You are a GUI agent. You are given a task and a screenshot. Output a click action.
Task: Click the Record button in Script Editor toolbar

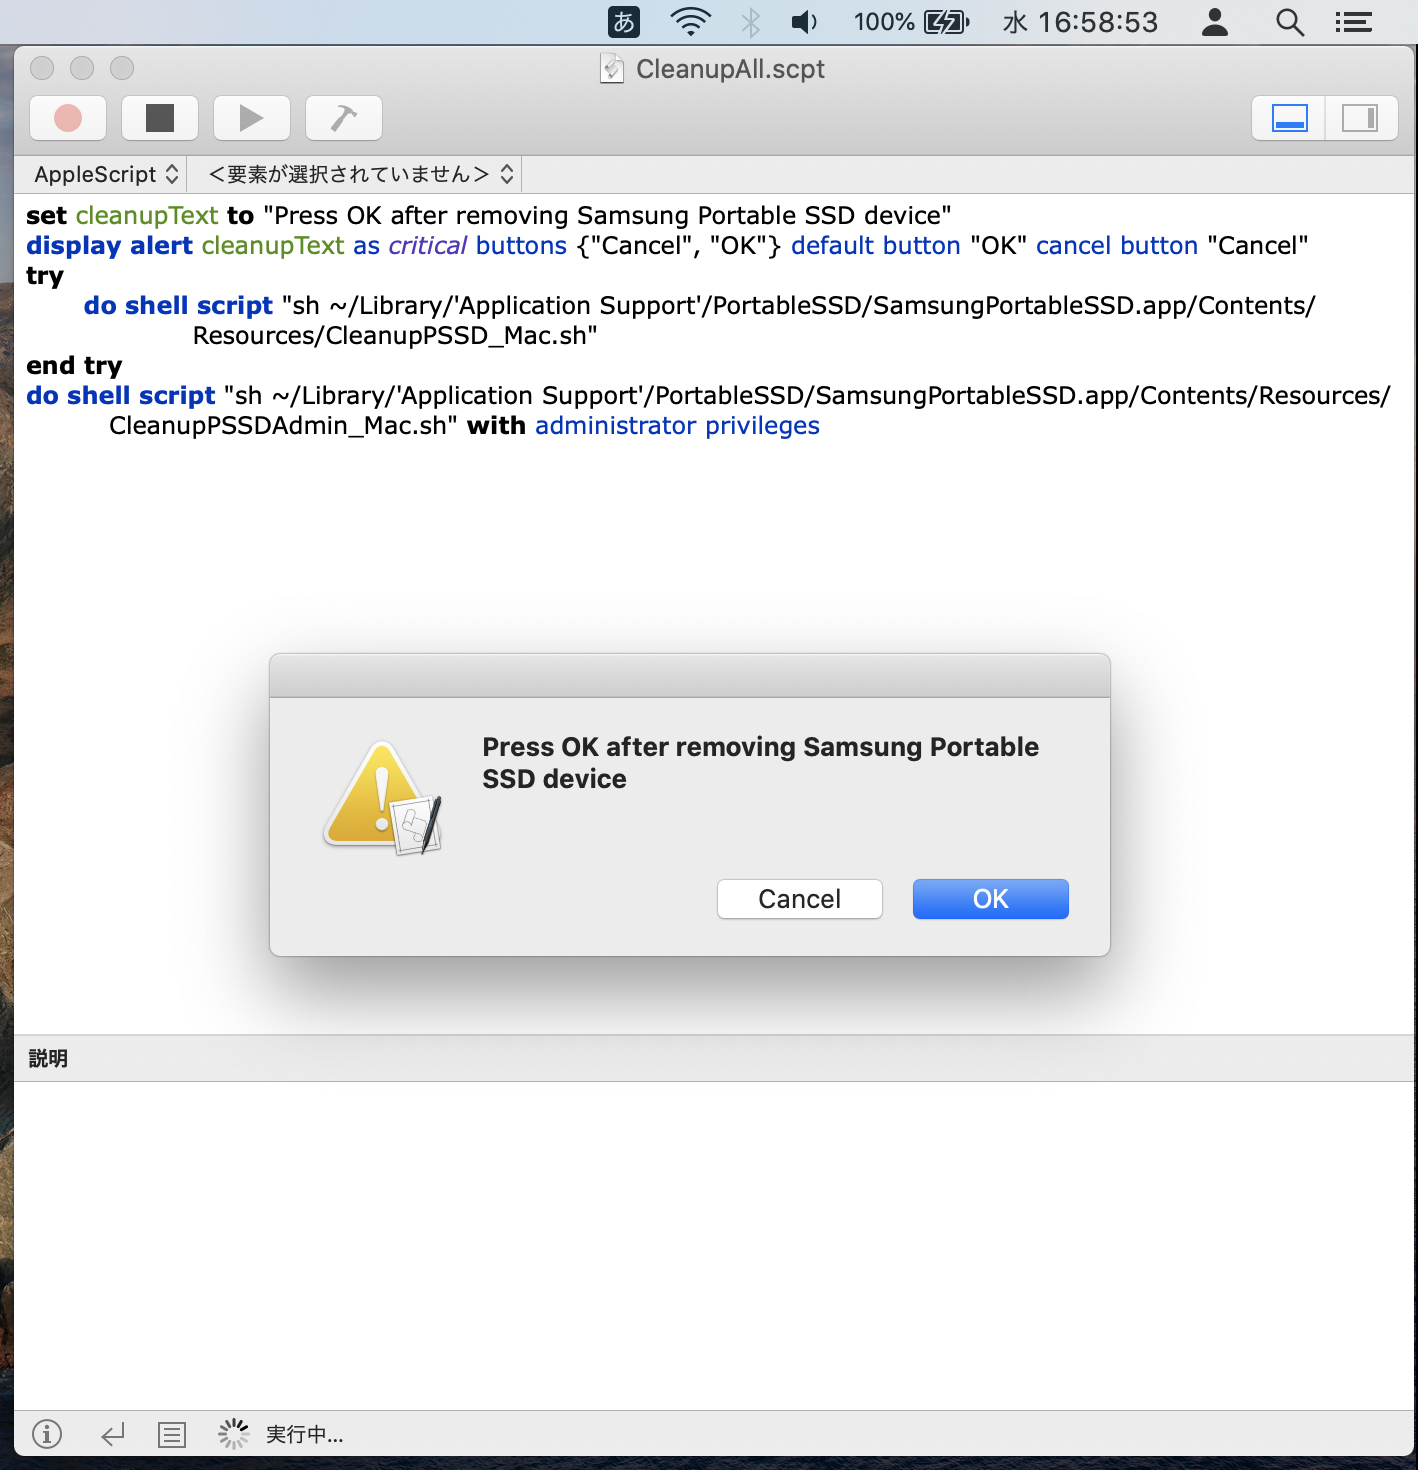click(x=68, y=118)
